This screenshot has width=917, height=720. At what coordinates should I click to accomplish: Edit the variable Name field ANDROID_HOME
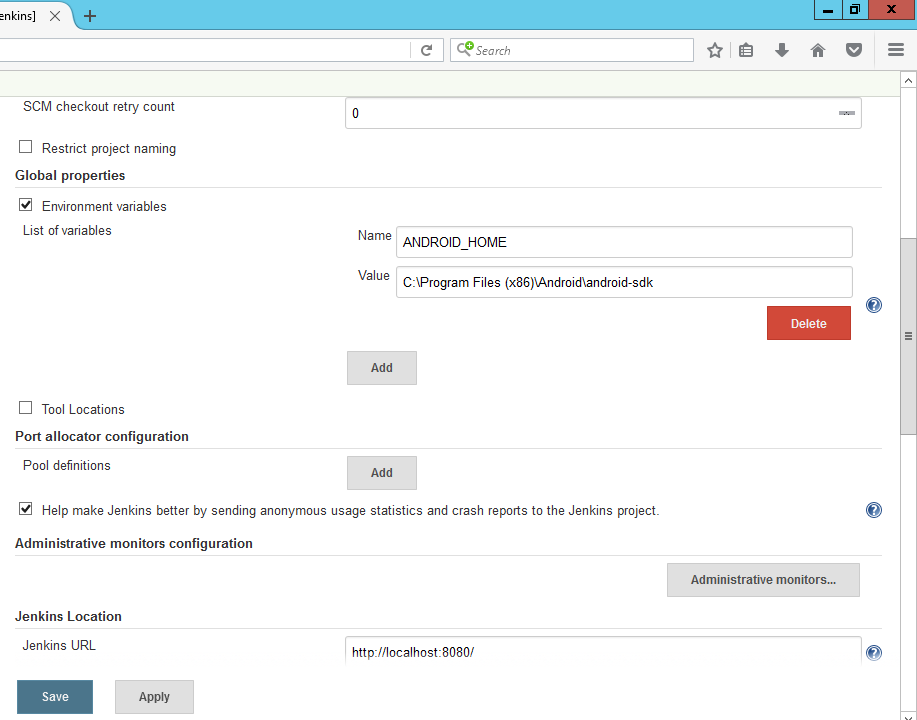click(624, 242)
